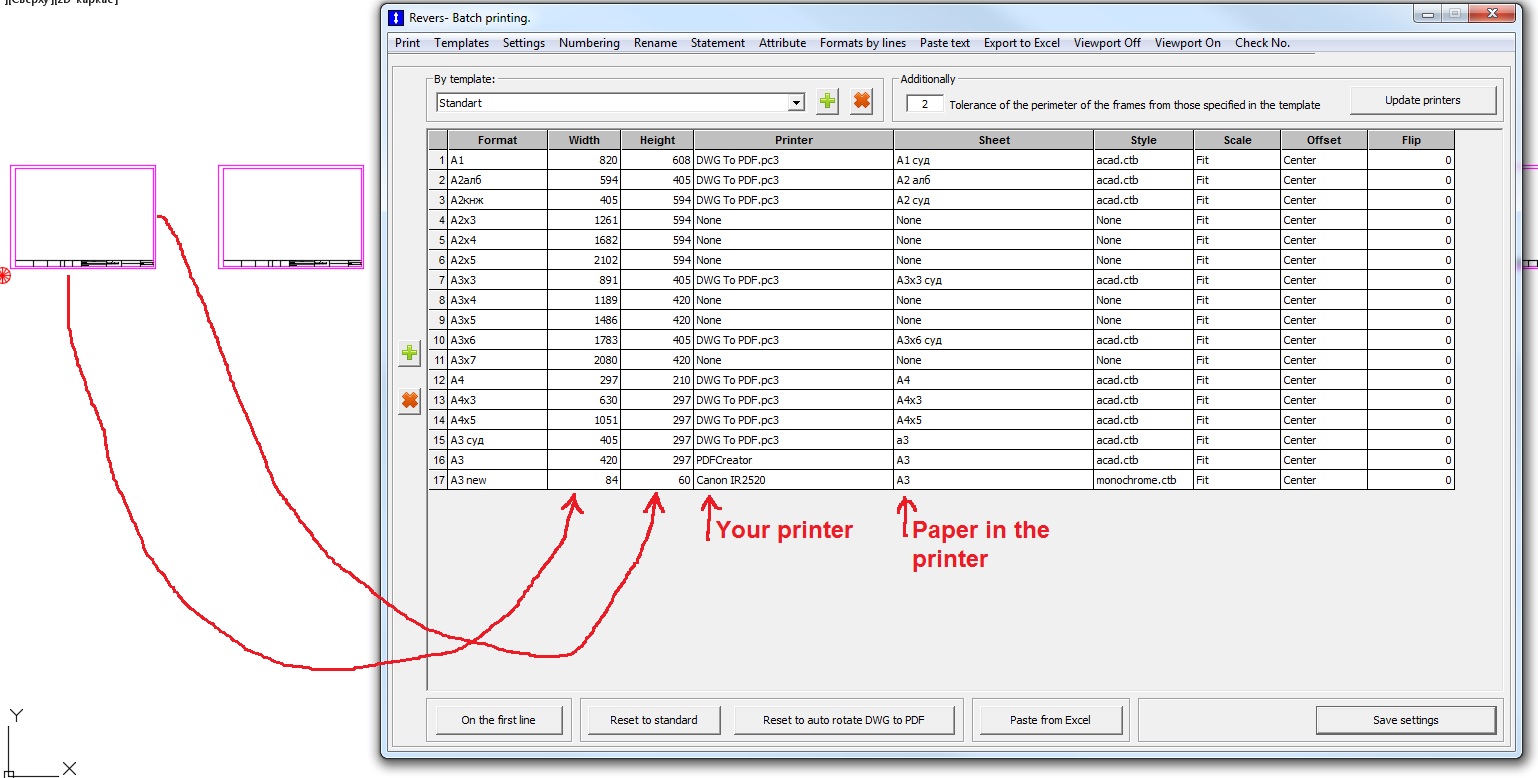Viewport: 1538px width, 778px height.
Task: Click the green plus to add a new template
Action: pyautogui.click(x=826, y=100)
